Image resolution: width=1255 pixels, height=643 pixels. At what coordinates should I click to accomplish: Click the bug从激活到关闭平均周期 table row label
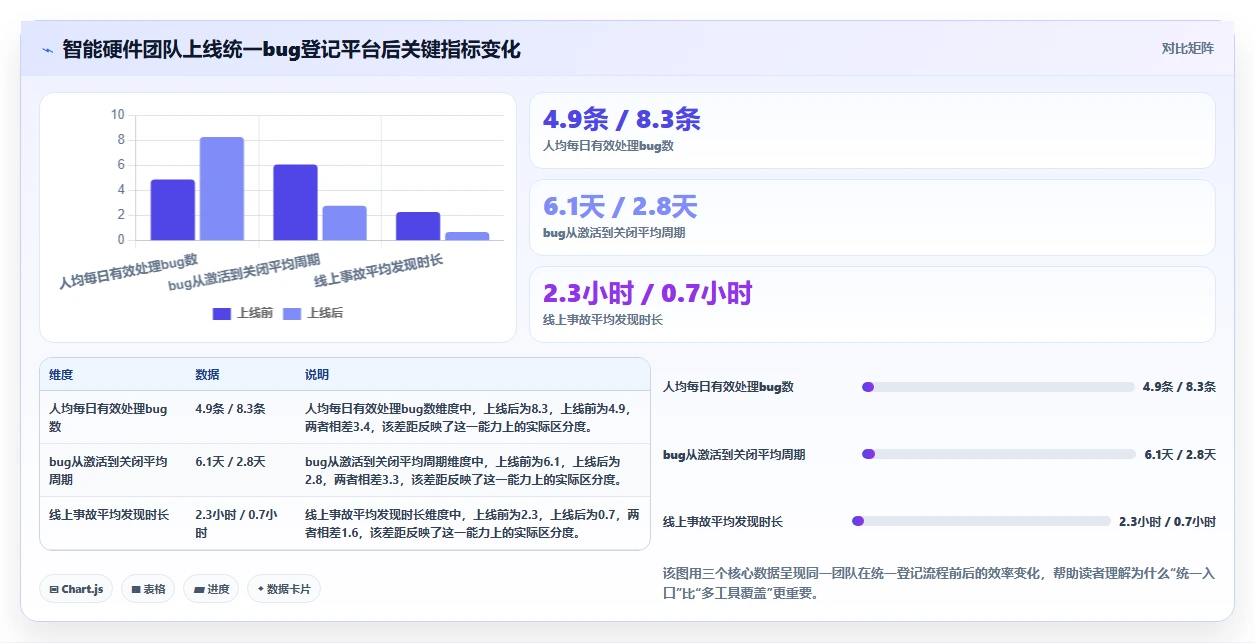coord(108,471)
